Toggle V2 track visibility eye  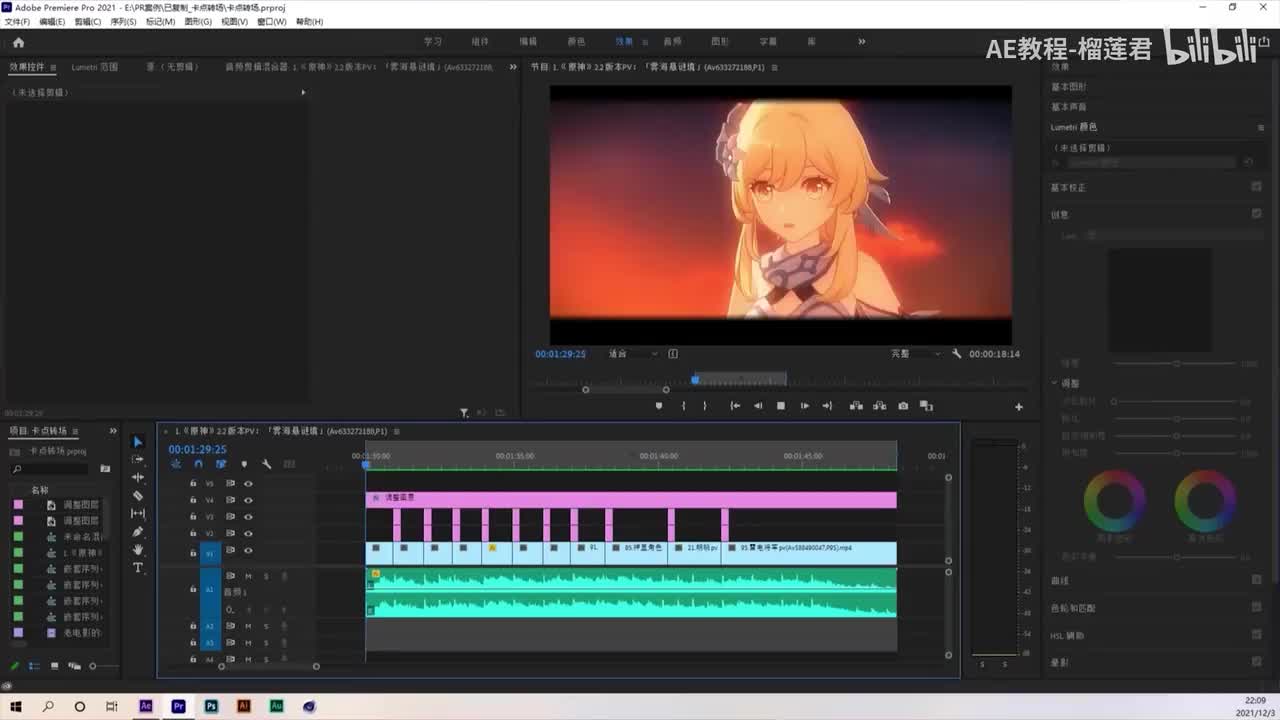pos(248,534)
